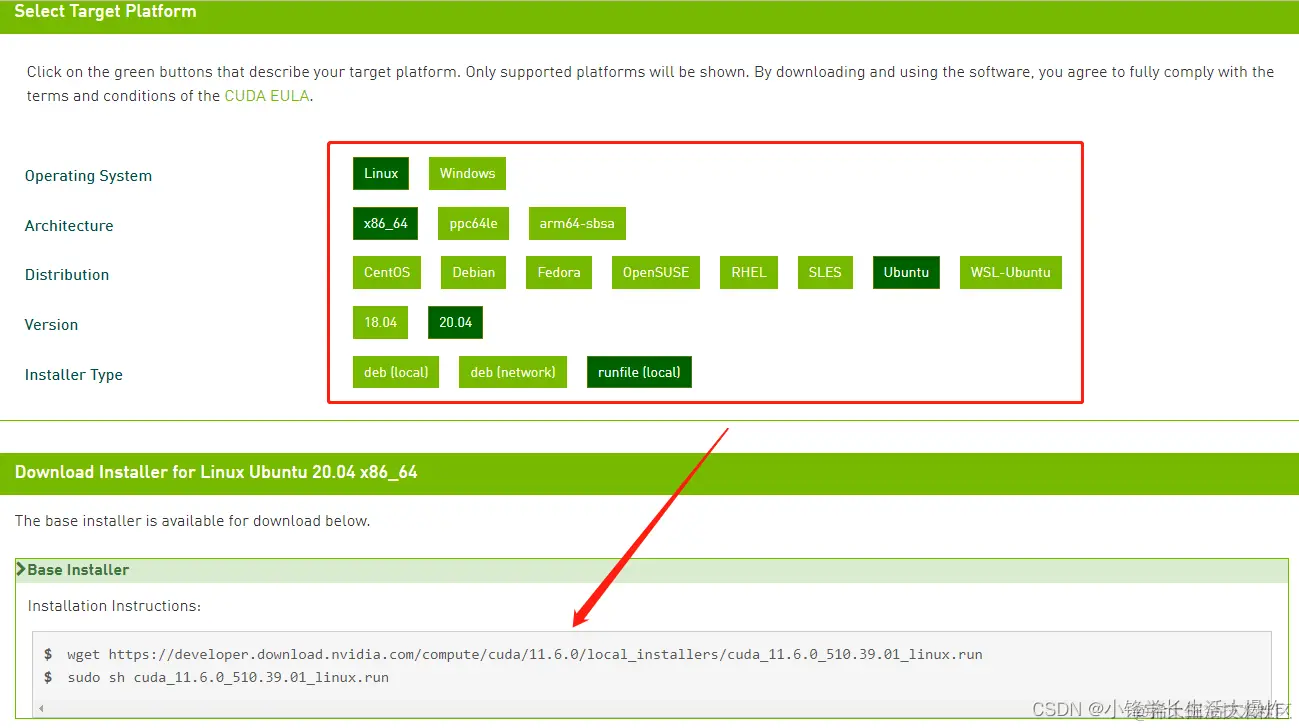Choose ppc64le architecture
This screenshot has width=1299, height=728.
(x=473, y=223)
